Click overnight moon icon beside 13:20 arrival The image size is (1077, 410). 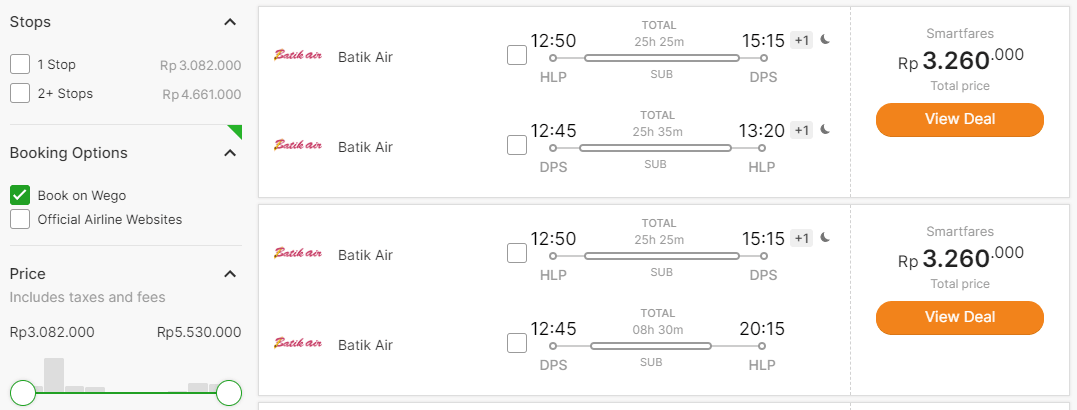825,129
